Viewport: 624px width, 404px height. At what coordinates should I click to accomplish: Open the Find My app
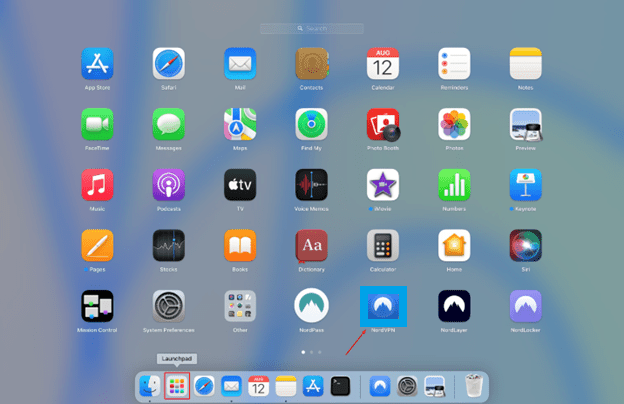[x=311, y=125]
